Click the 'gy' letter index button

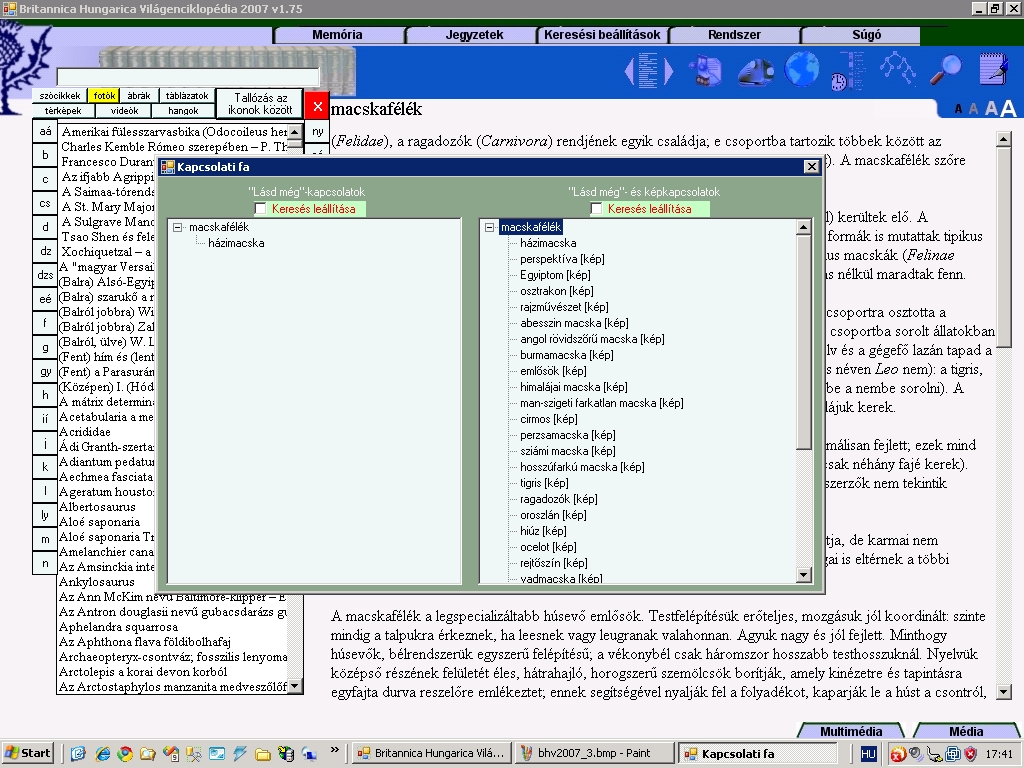pyautogui.click(x=45, y=372)
